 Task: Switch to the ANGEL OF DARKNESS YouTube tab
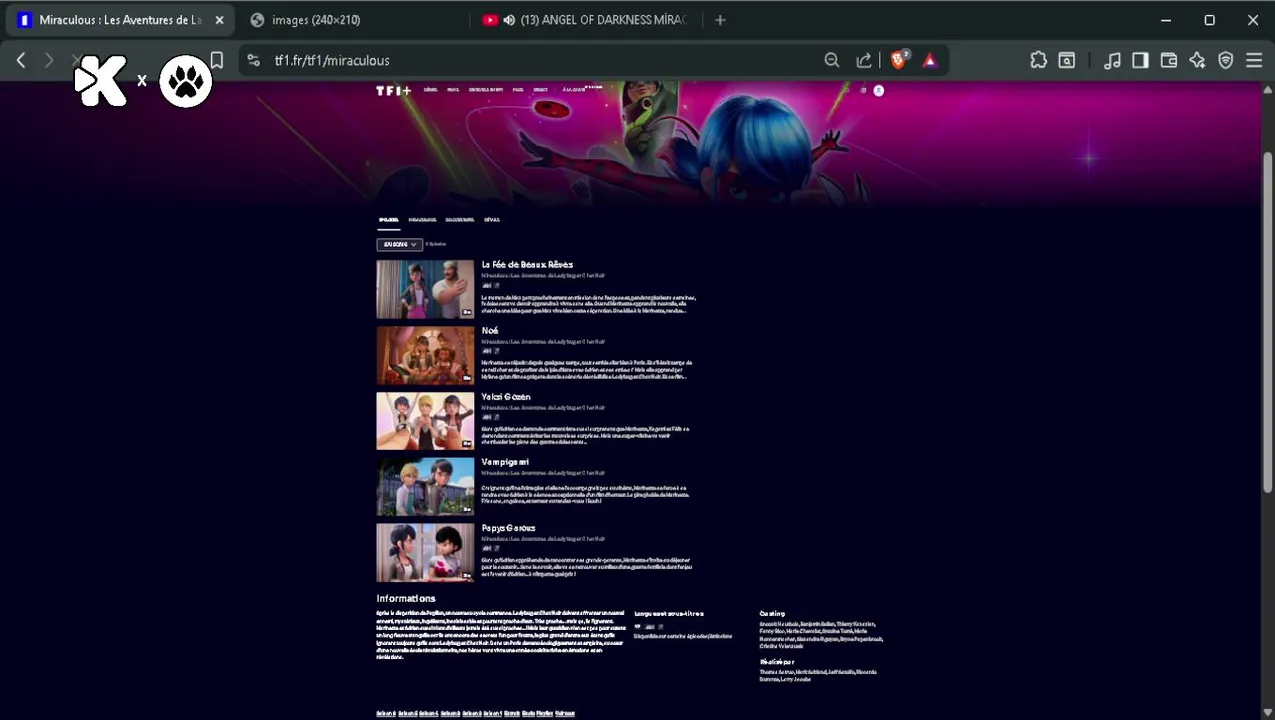603,20
